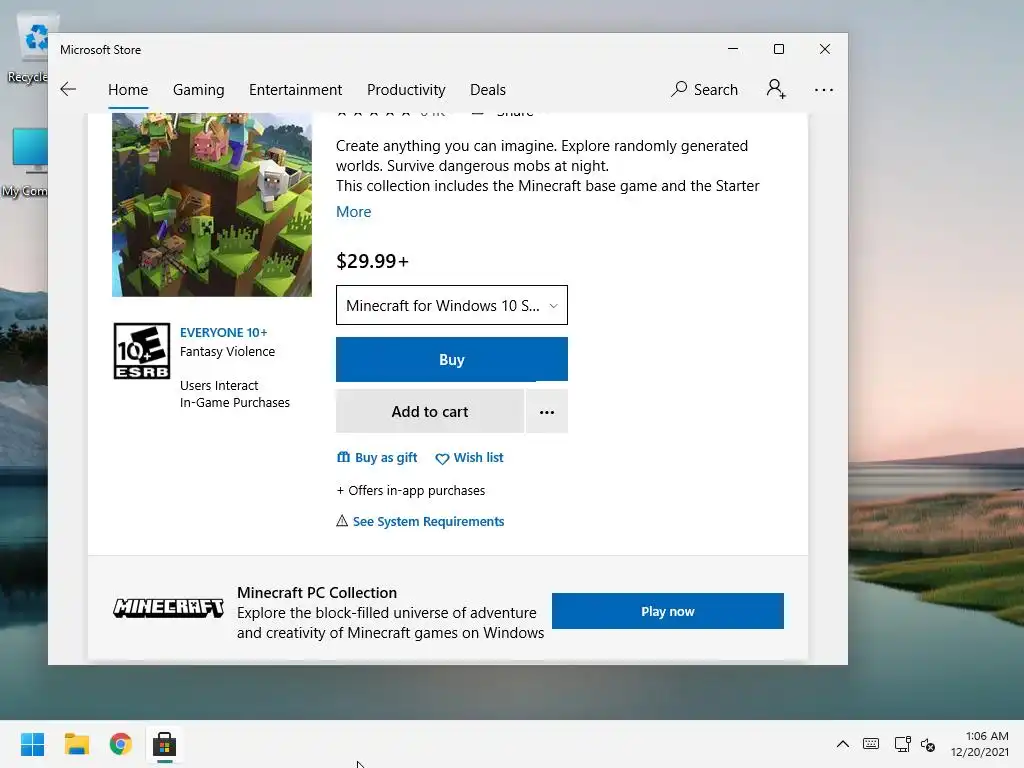Image resolution: width=1024 pixels, height=768 pixels.
Task: Add the game to Wish list
Action: 470,458
